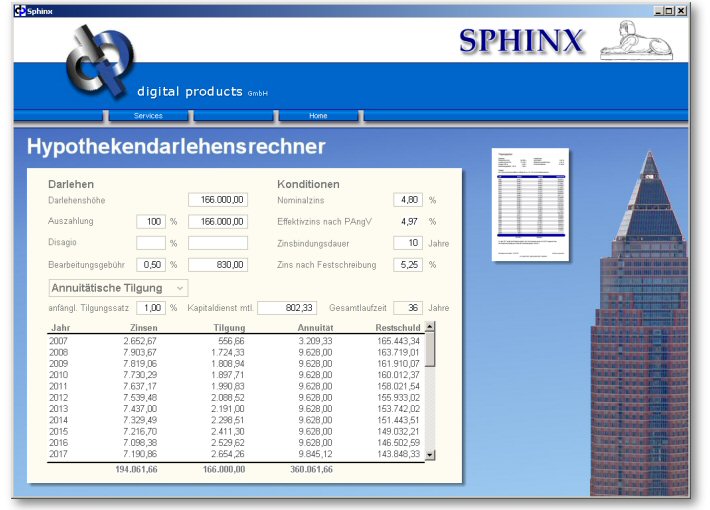Screen dimensions: 710x510
Task: Click the Gesamtlaufzeit field showing 36
Action: tap(408, 308)
